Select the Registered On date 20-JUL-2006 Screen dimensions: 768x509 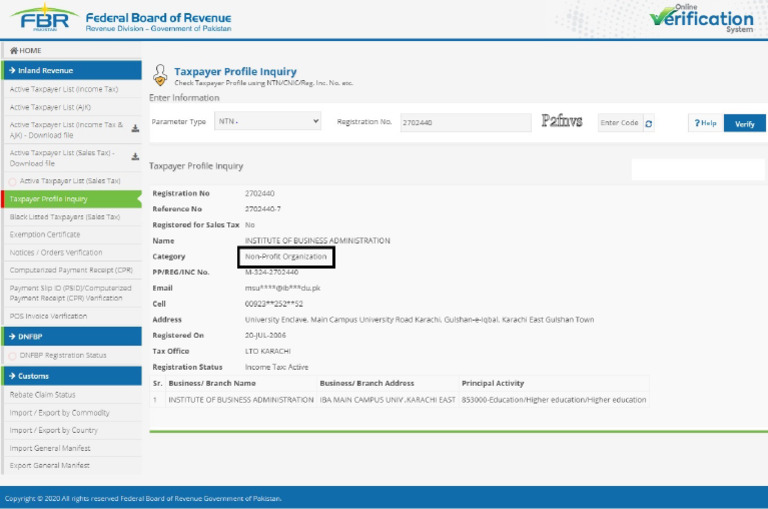pos(265,335)
